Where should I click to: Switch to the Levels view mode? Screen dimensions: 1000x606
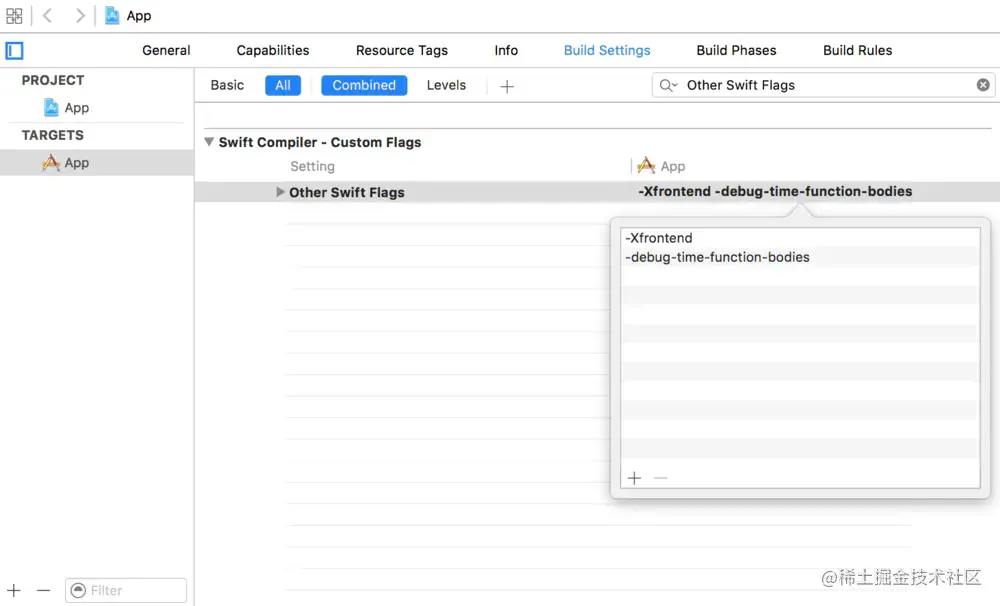point(446,85)
